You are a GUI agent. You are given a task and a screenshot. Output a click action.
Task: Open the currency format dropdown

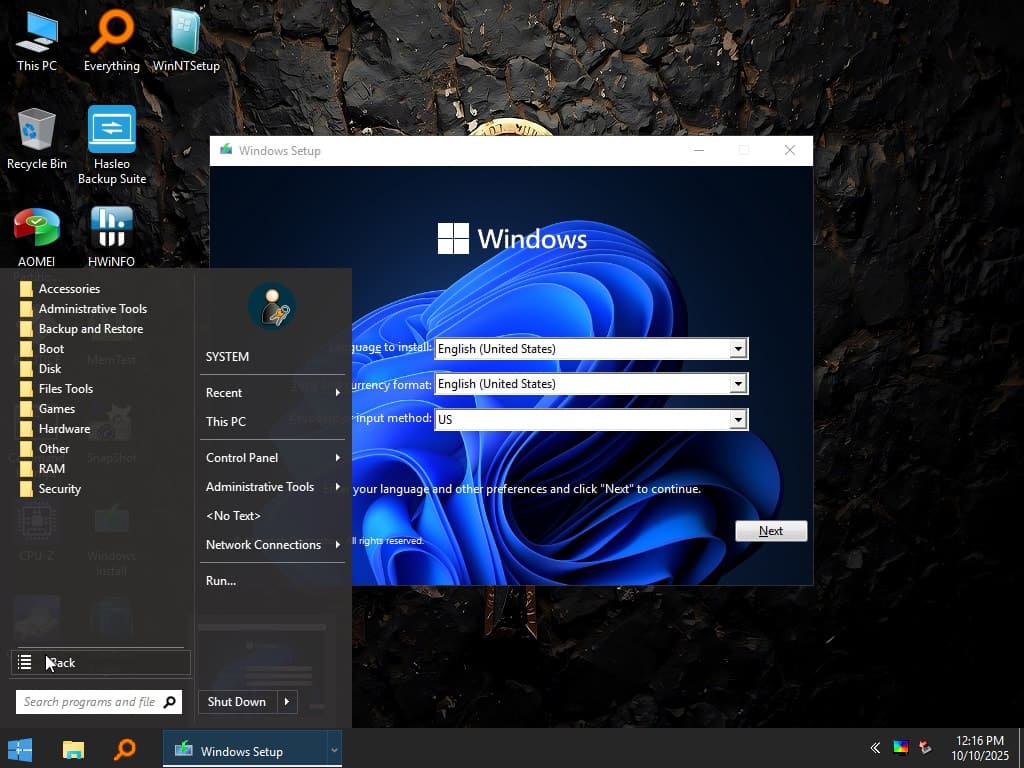(x=737, y=384)
